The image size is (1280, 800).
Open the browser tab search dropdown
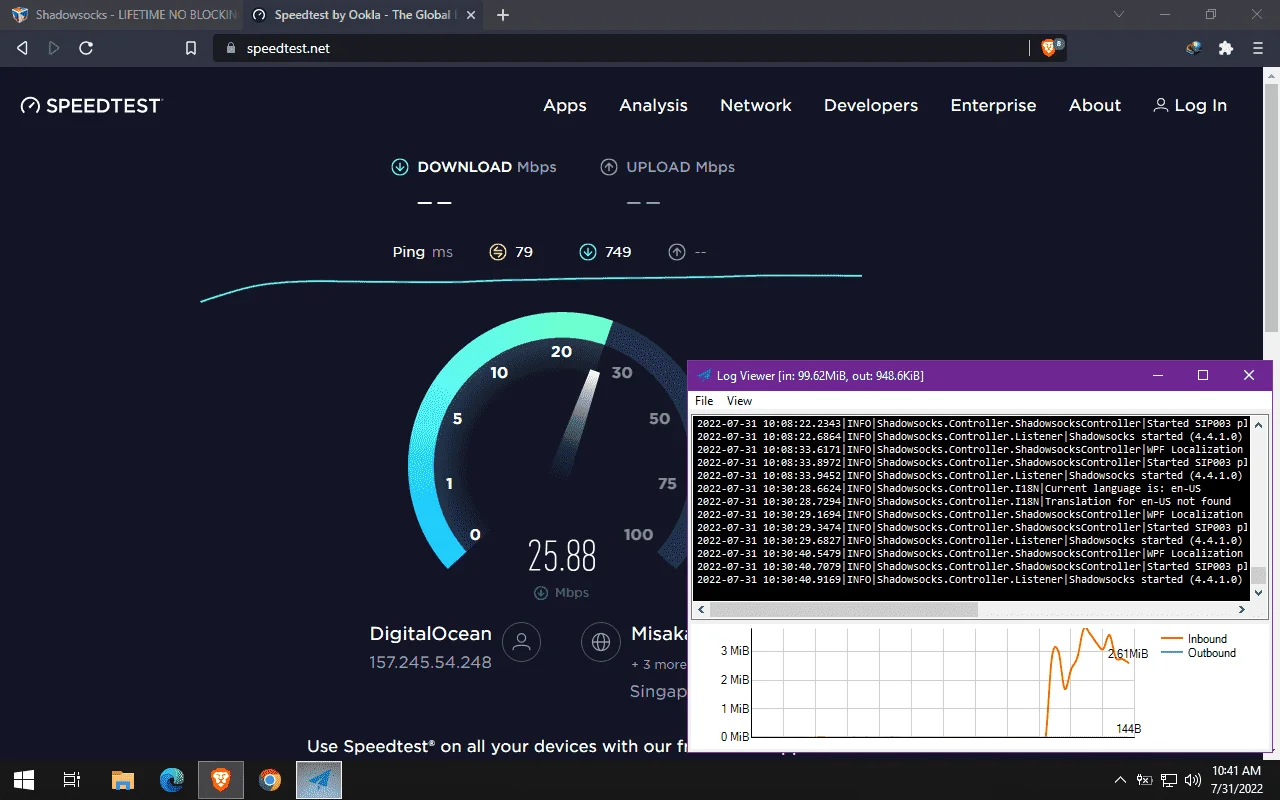[1119, 15]
